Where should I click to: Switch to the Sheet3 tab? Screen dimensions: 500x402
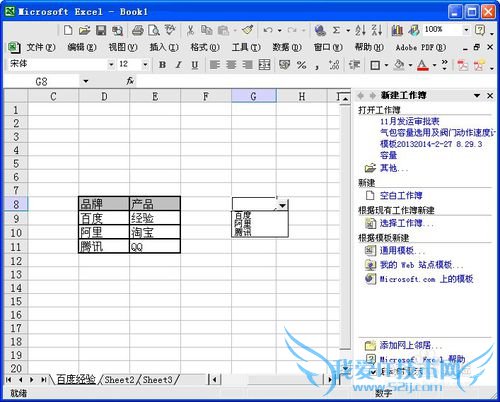click(158, 380)
